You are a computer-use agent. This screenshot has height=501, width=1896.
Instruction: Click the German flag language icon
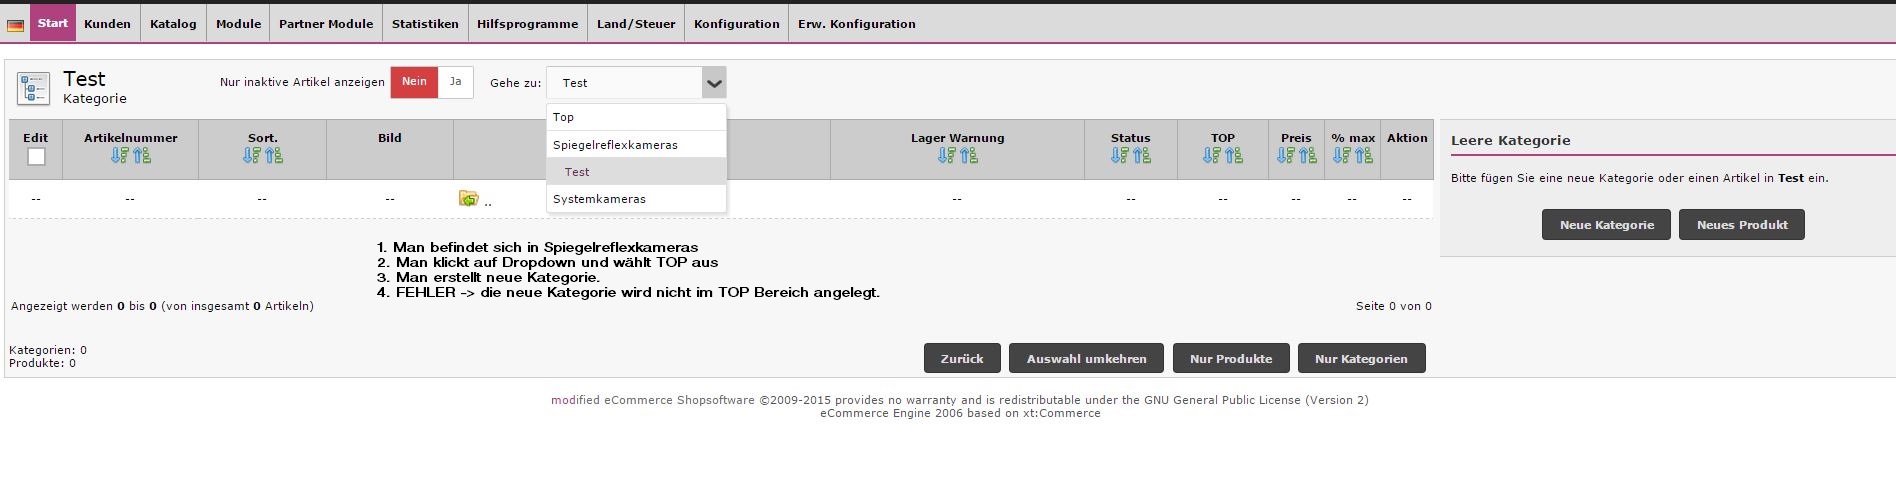coord(15,25)
